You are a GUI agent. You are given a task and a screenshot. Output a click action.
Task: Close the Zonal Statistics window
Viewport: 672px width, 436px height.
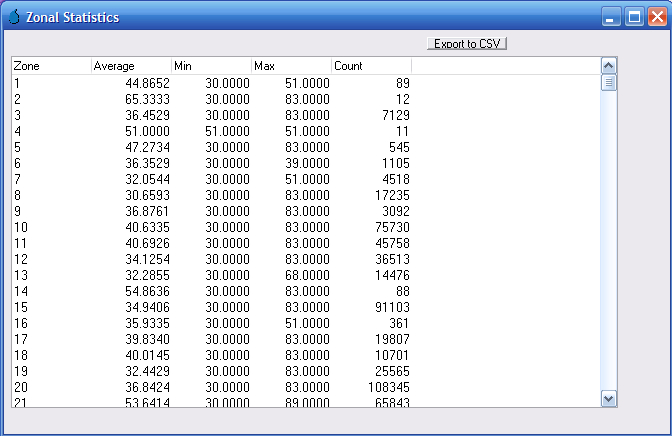(657, 17)
